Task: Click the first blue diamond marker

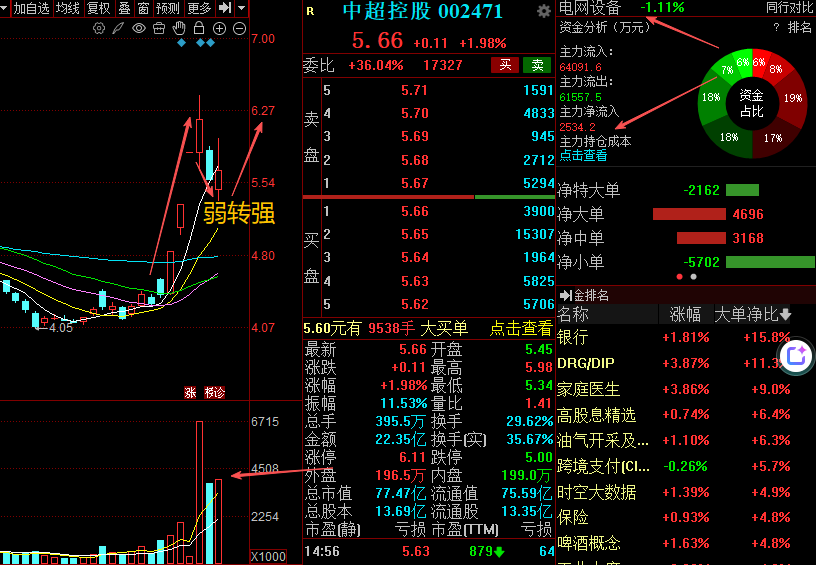Action: (x=182, y=43)
